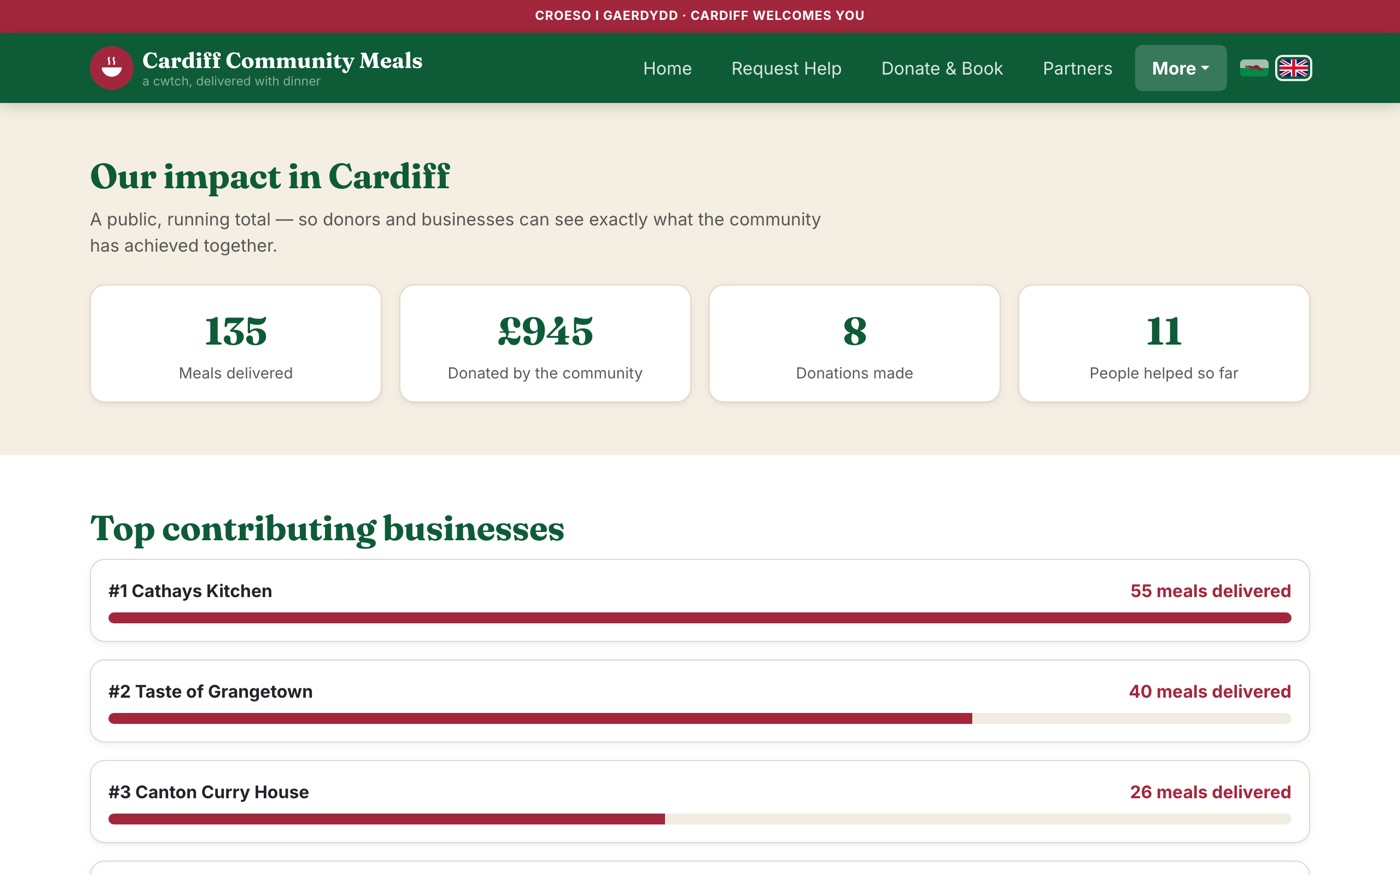Viewport: 1400px width, 875px height.
Task: Select the 11 People helped so far card
Action: [x=1164, y=344]
